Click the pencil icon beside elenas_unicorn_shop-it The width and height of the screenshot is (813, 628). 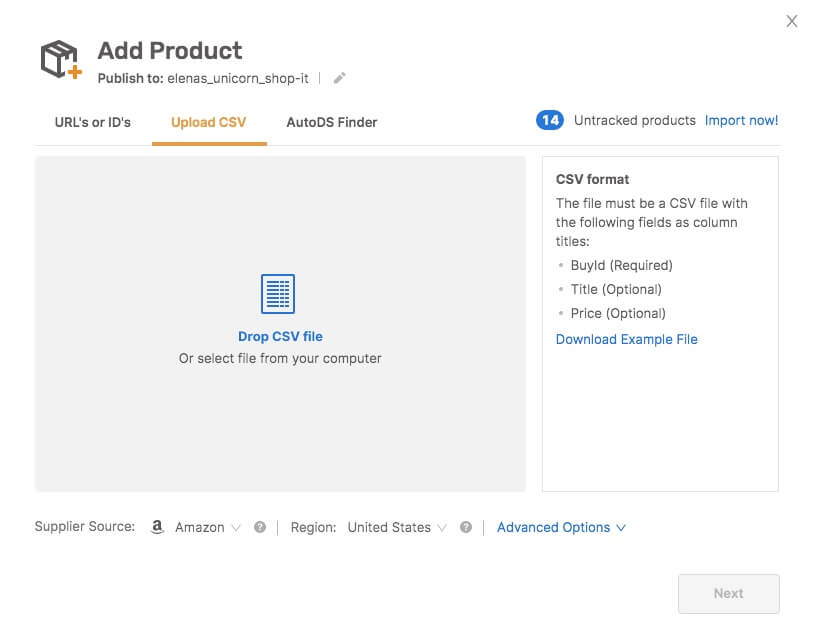pos(339,77)
